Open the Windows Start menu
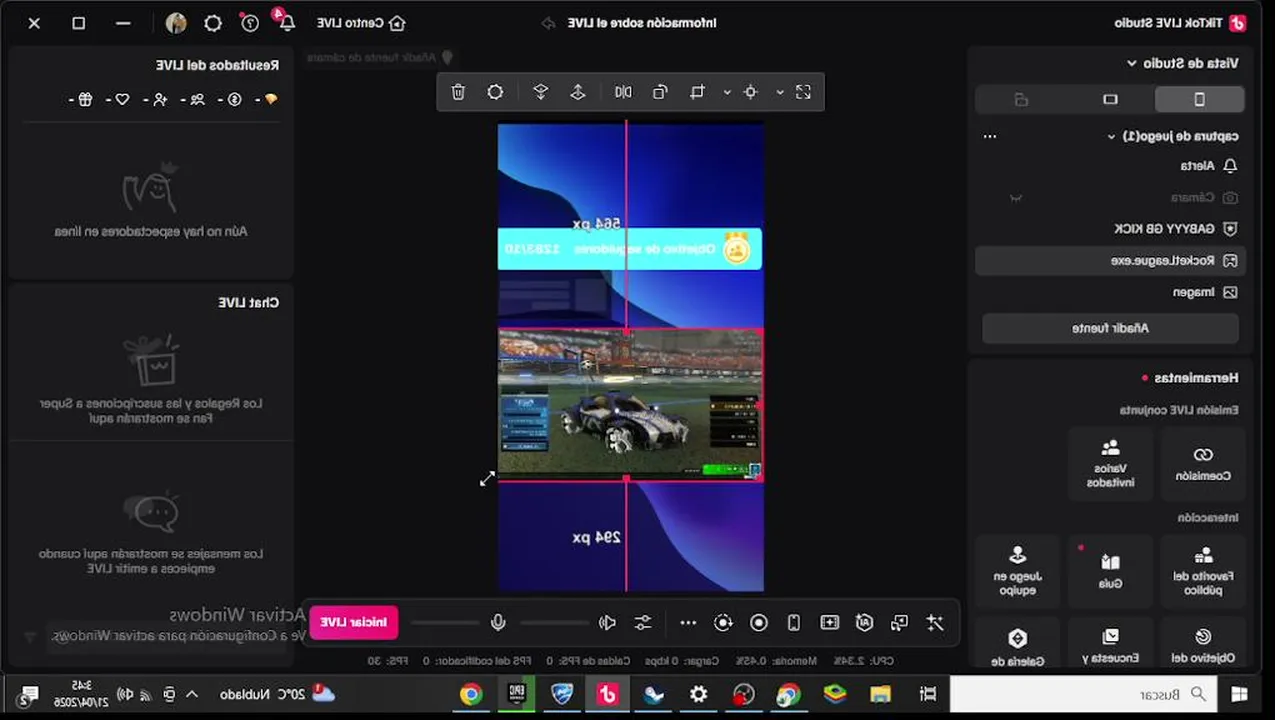The width and height of the screenshot is (1275, 720). (x=1240, y=694)
